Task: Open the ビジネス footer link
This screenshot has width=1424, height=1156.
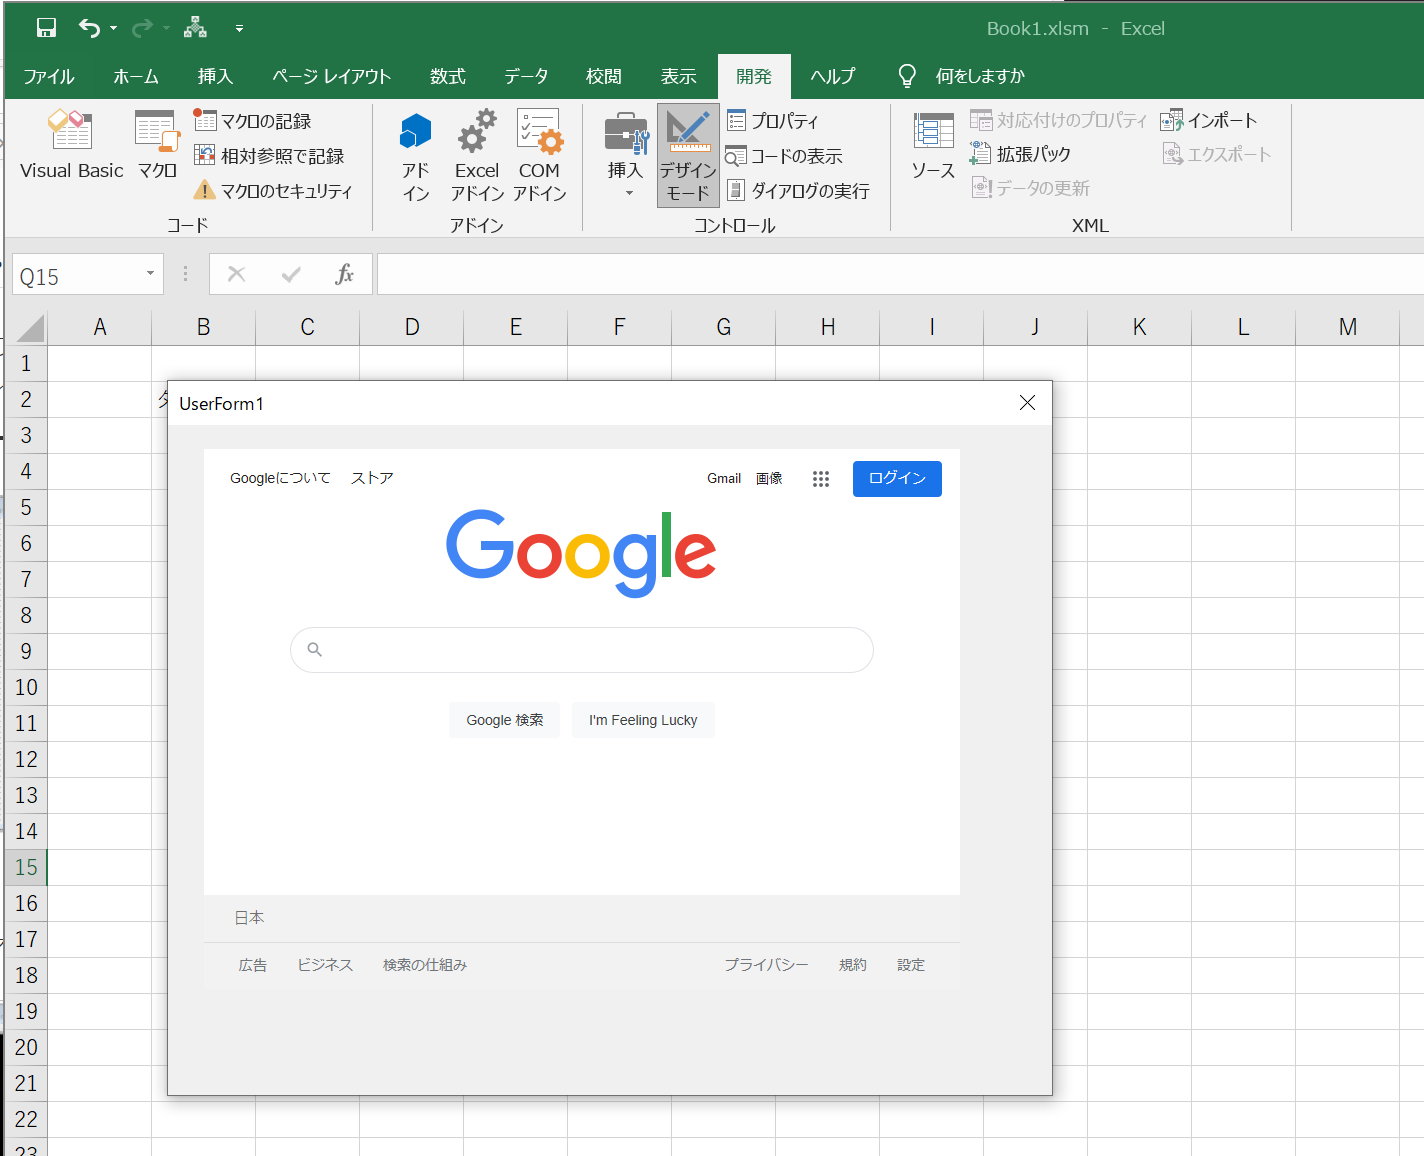Action: [325, 965]
